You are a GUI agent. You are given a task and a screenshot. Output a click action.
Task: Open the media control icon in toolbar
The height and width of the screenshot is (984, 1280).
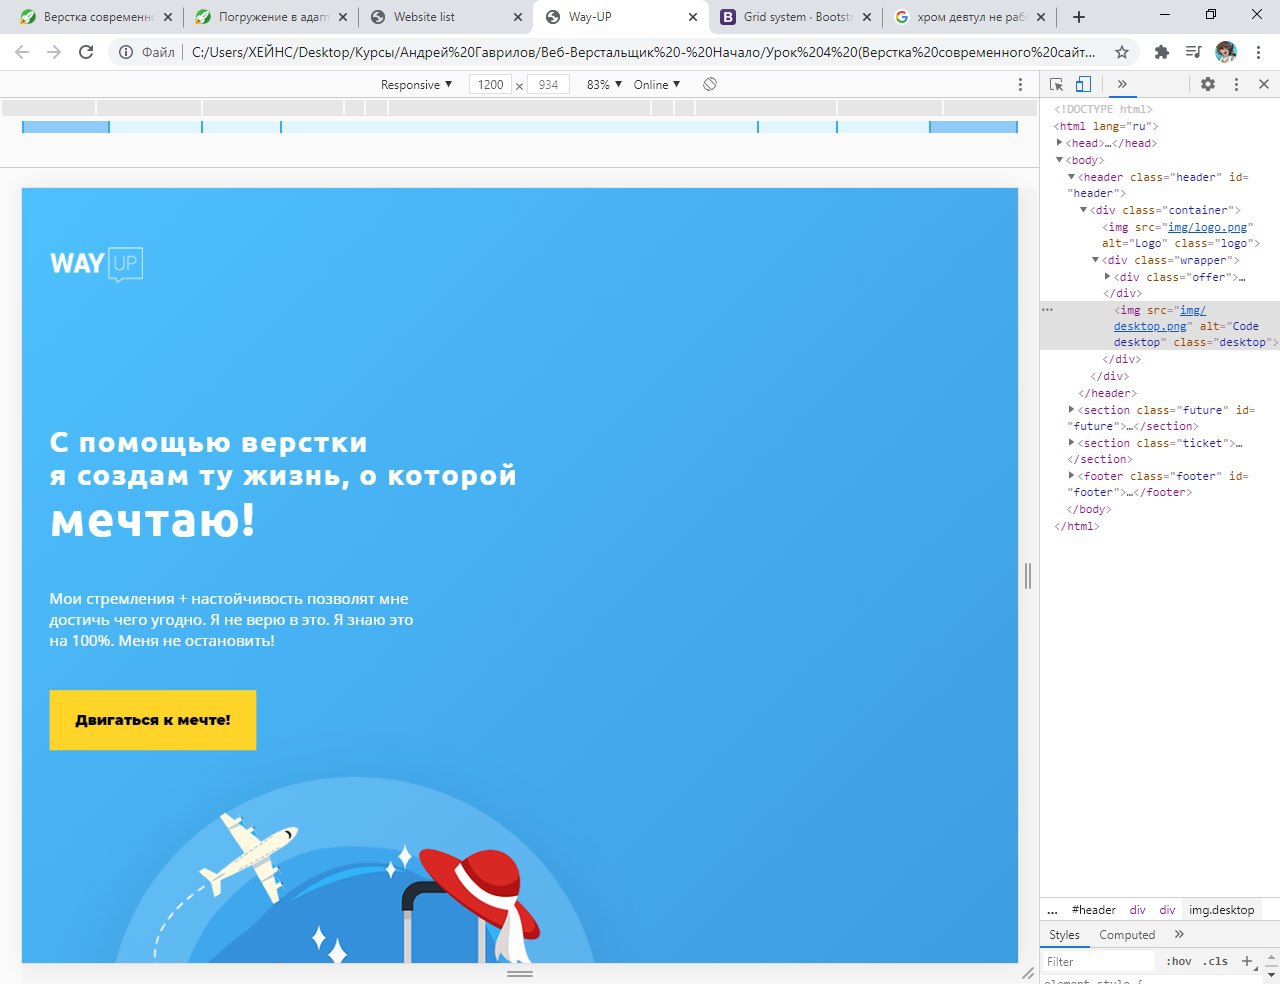coord(1193,52)
